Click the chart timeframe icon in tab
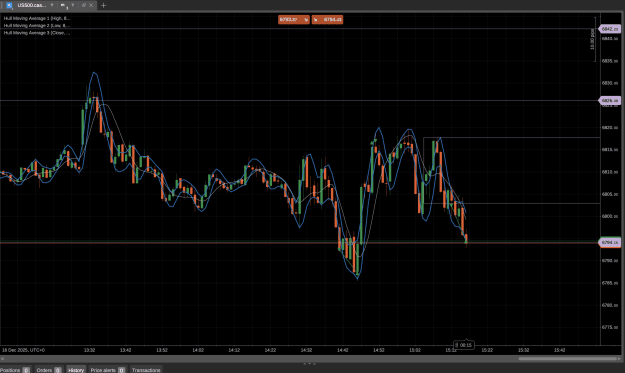Screen dimensions: 625x373 [x=63, y=6]
